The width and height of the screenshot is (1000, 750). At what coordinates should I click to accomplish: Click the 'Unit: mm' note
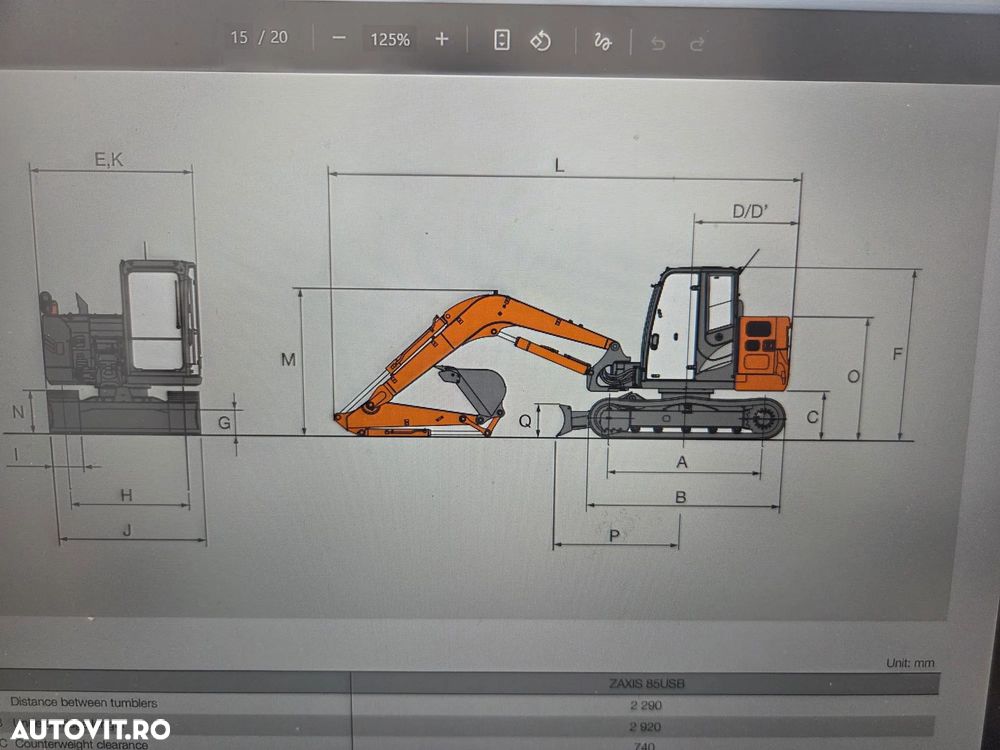[x=910, y=663]
